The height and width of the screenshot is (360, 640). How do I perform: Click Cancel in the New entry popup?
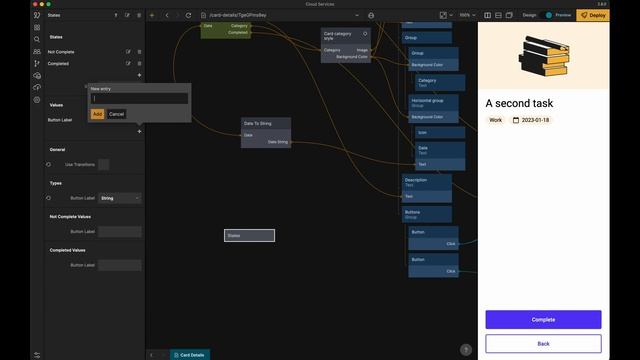(x=116, y=114)
